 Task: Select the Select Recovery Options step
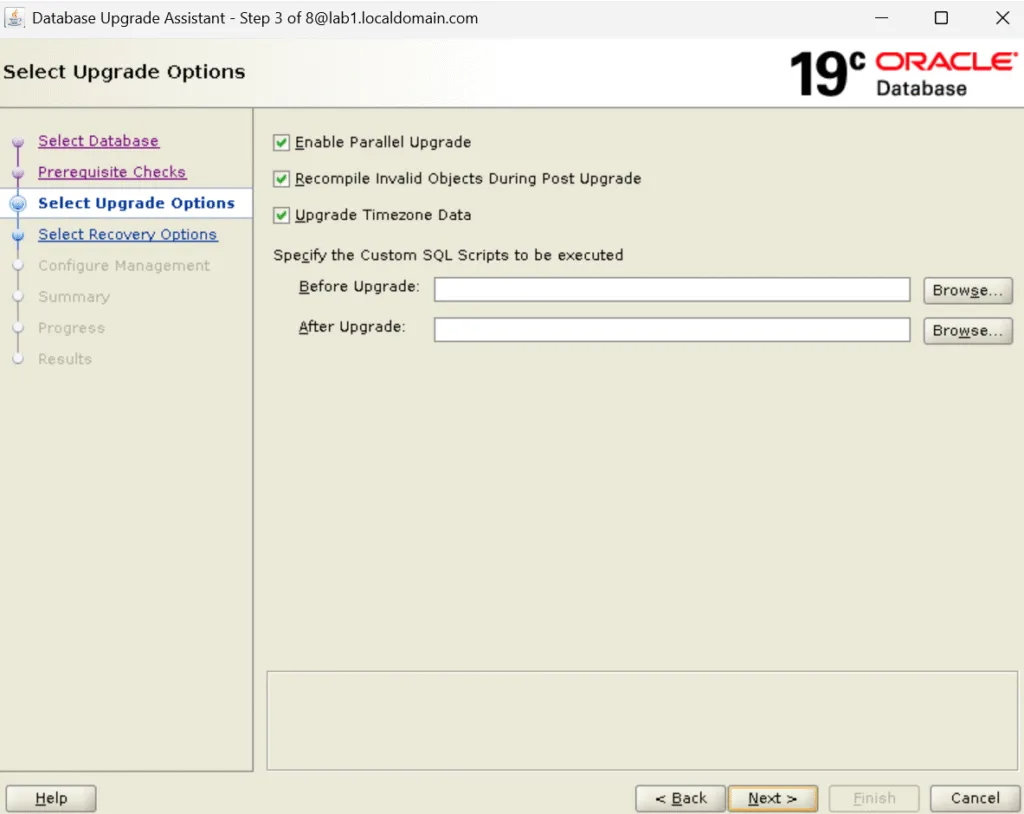127,234
